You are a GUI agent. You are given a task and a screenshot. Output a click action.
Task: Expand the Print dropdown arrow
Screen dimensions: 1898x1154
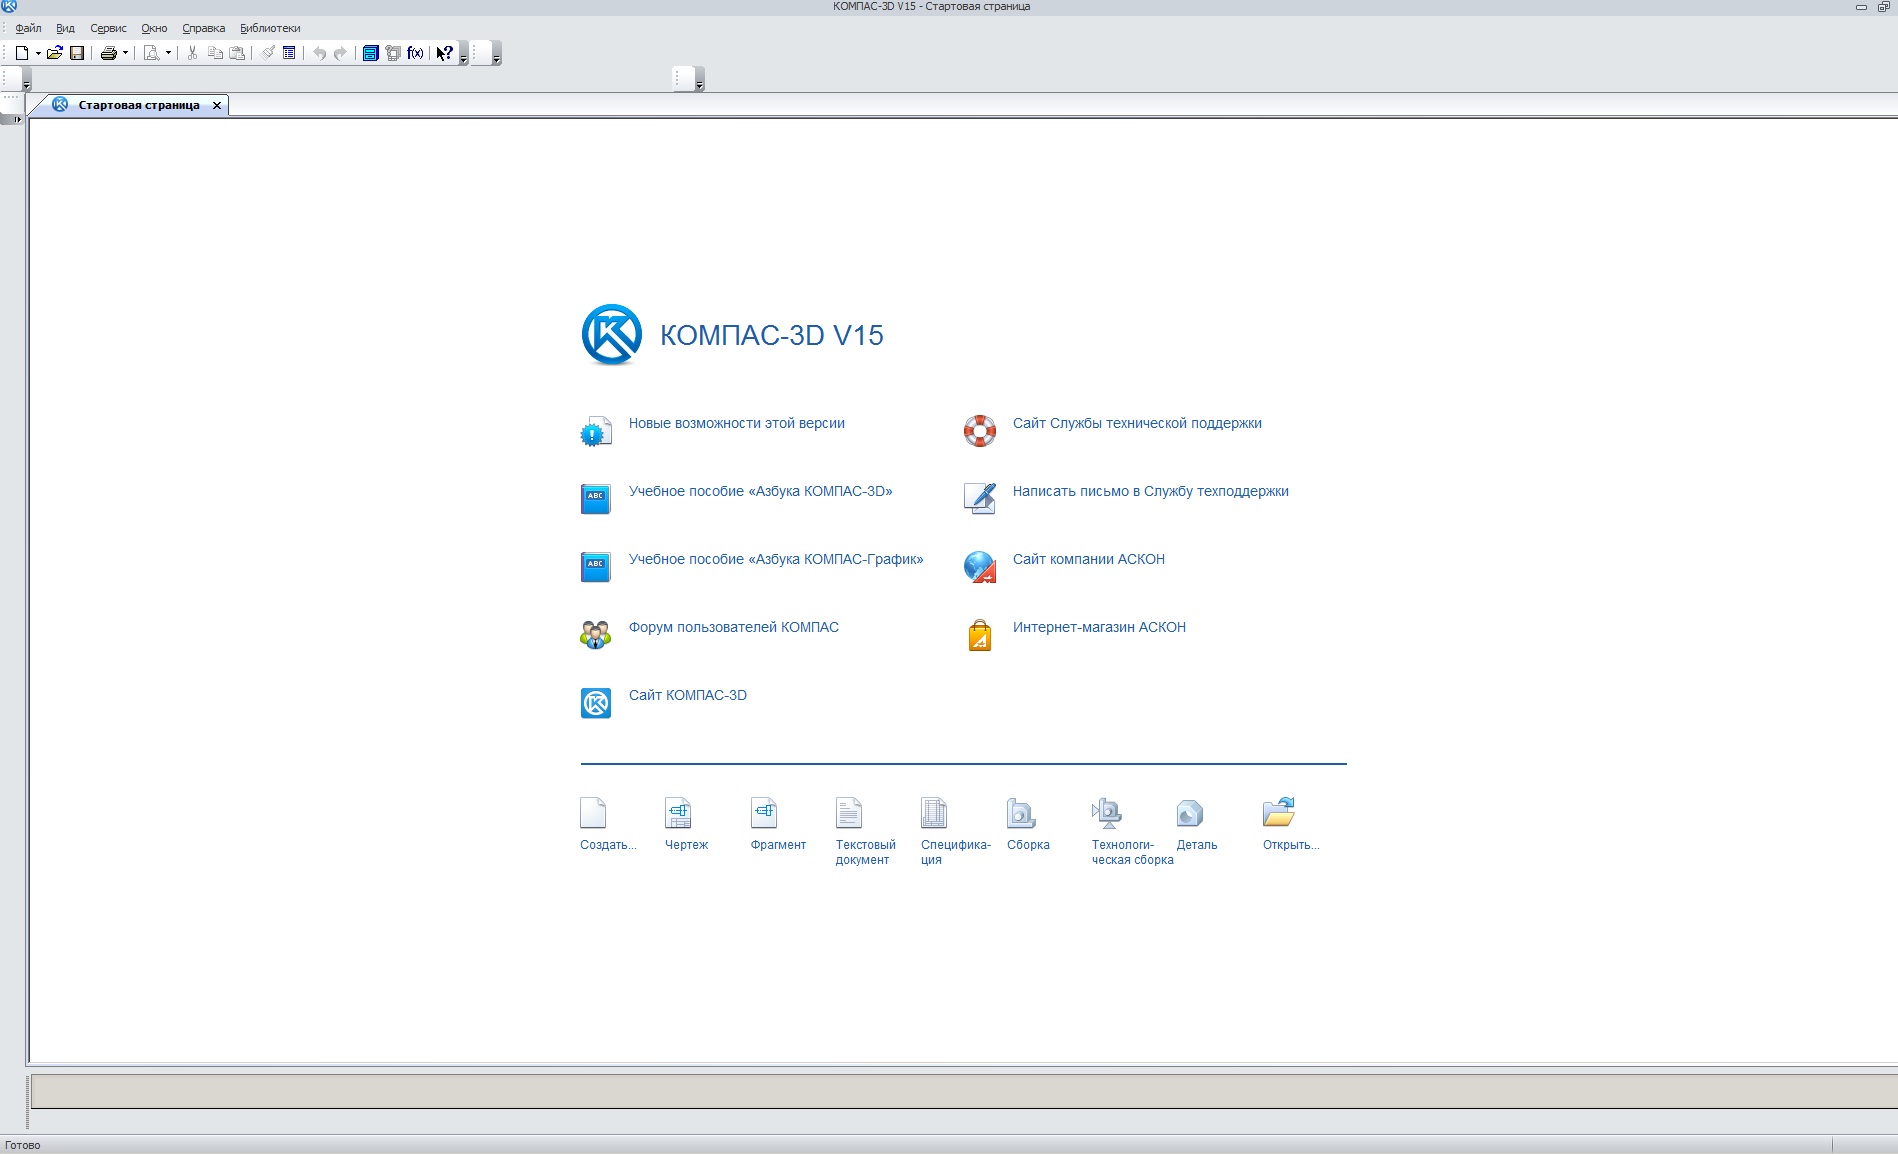pos(125,53)
